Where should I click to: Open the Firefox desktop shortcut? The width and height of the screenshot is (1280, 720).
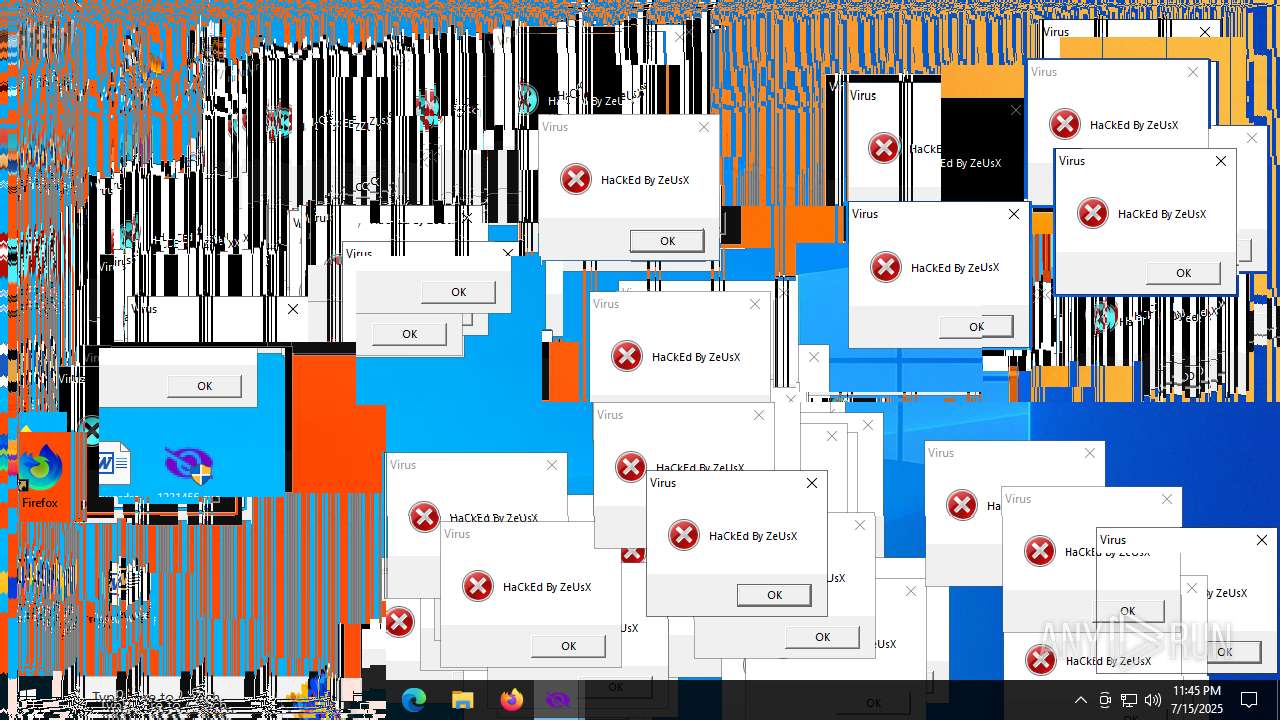coord(40,477)
